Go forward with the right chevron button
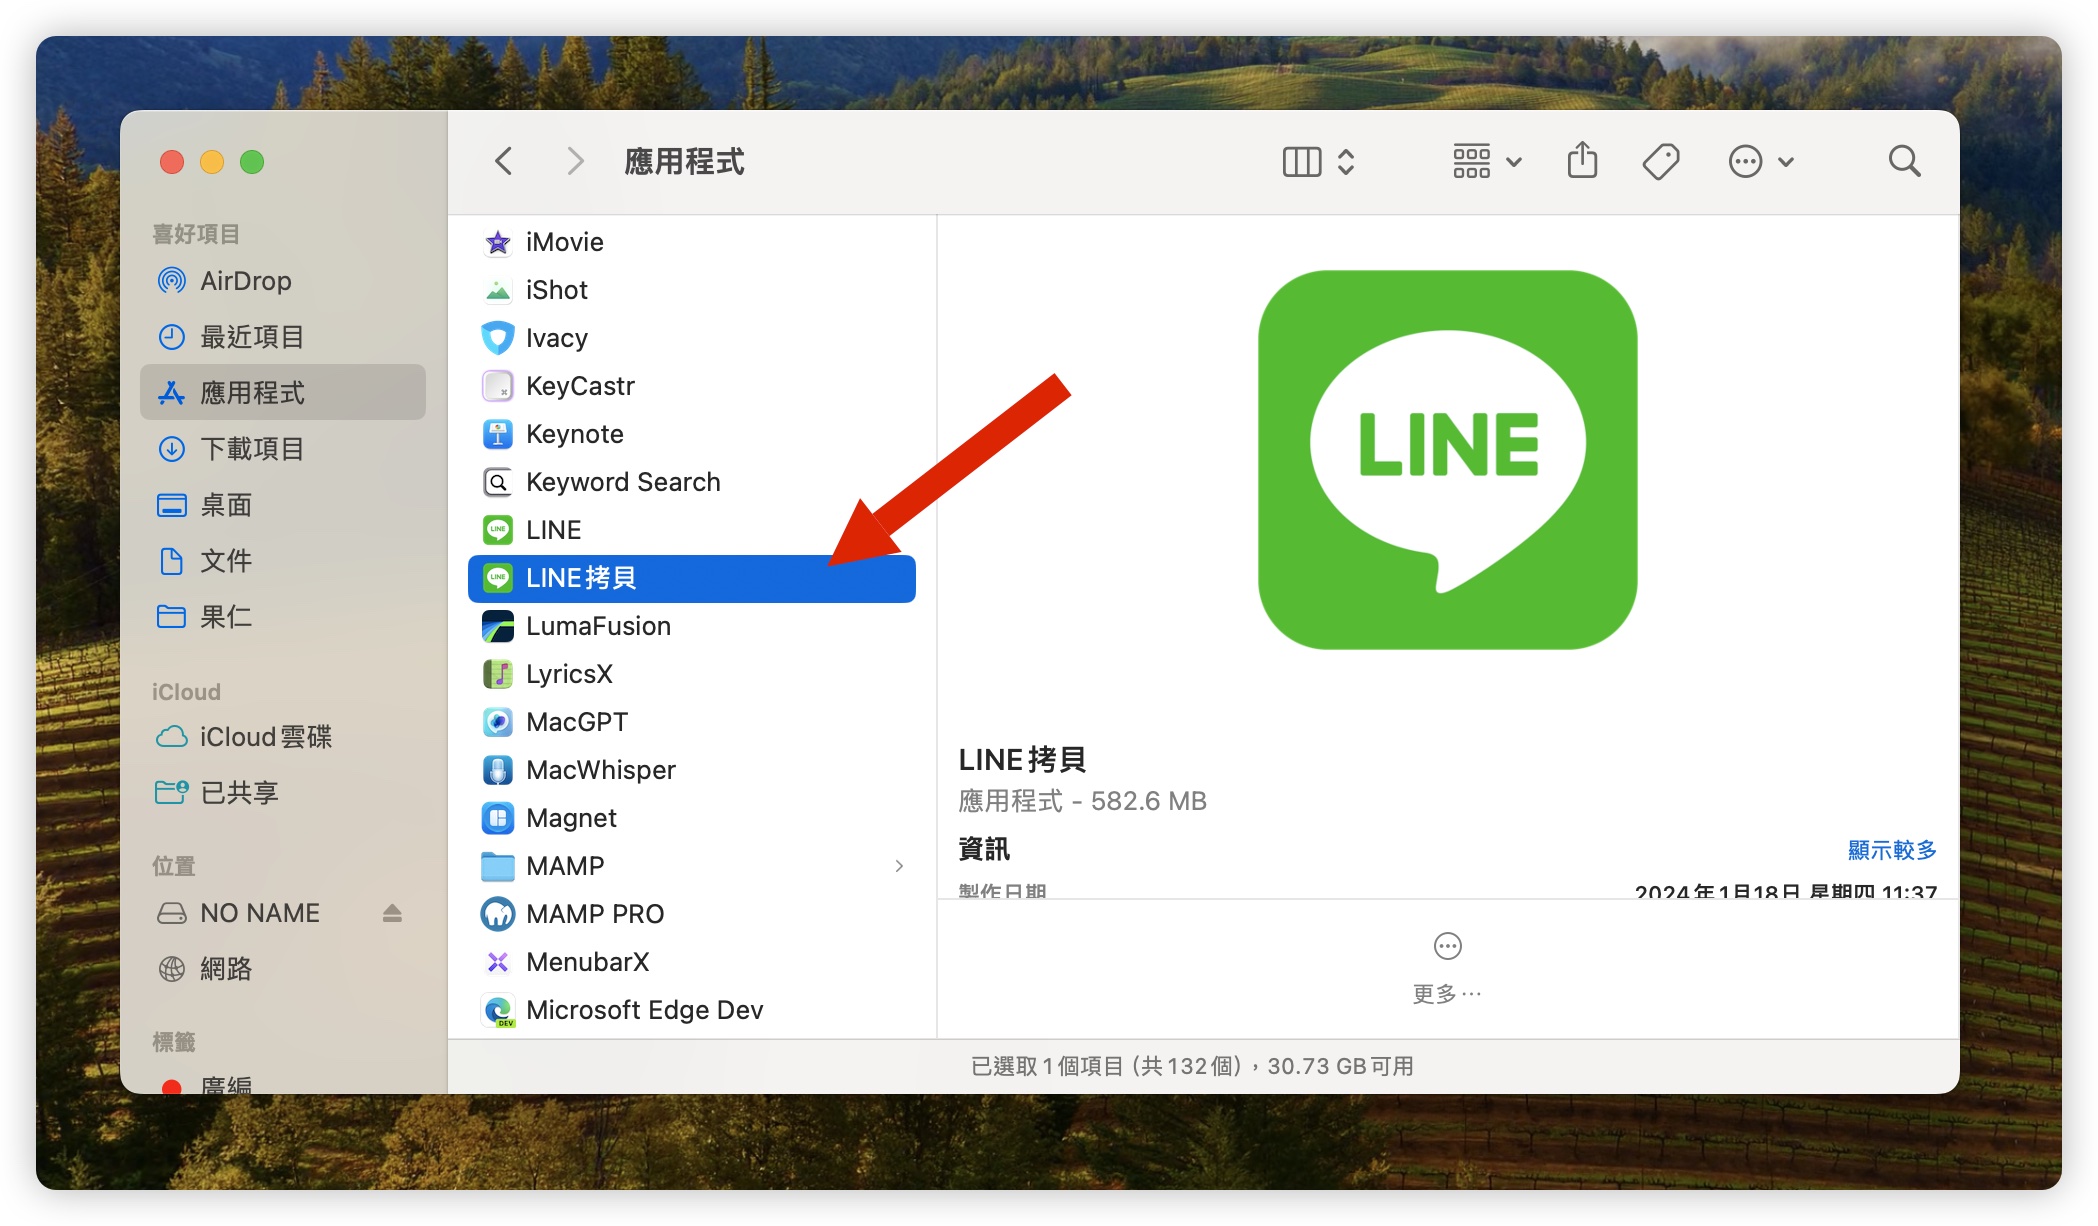 coord(575,161)
